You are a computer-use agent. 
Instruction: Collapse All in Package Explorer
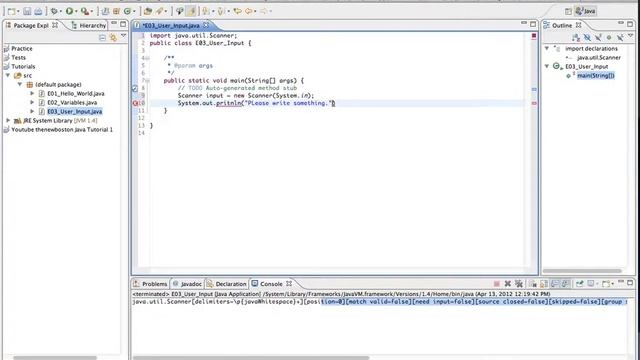click(102, 38)
